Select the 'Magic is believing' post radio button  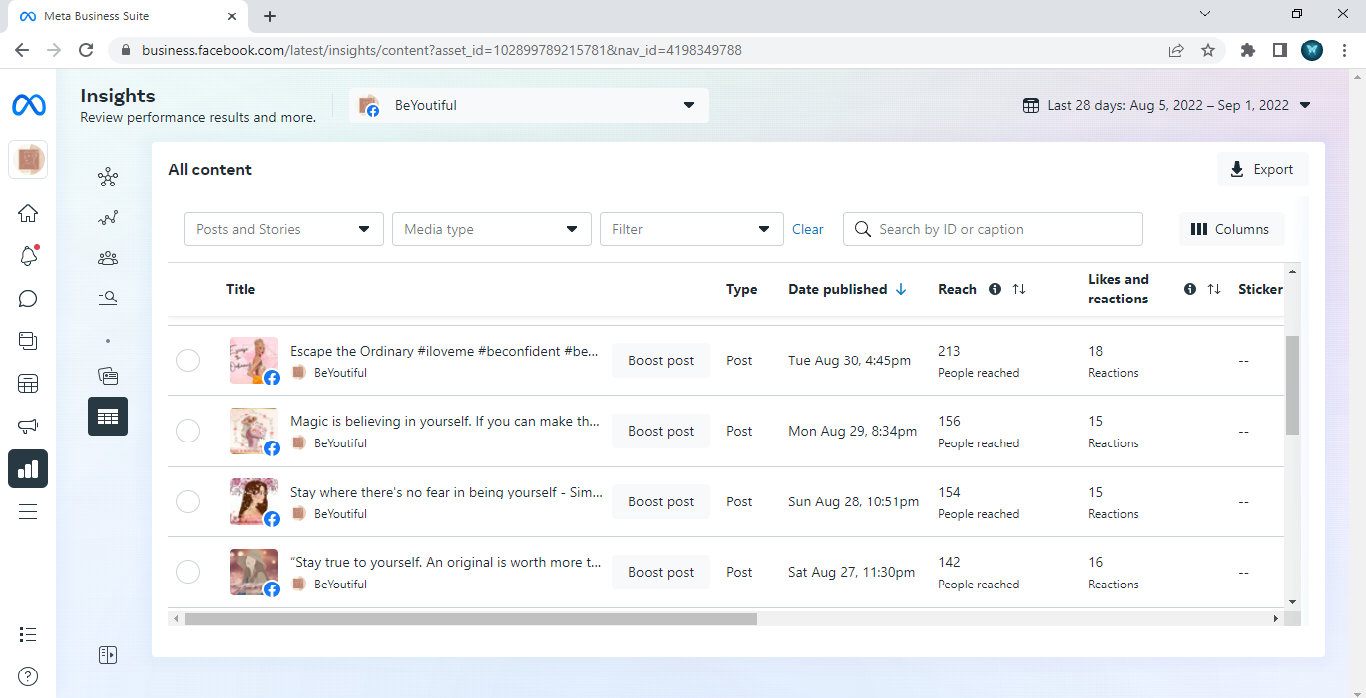click(188, 431)
